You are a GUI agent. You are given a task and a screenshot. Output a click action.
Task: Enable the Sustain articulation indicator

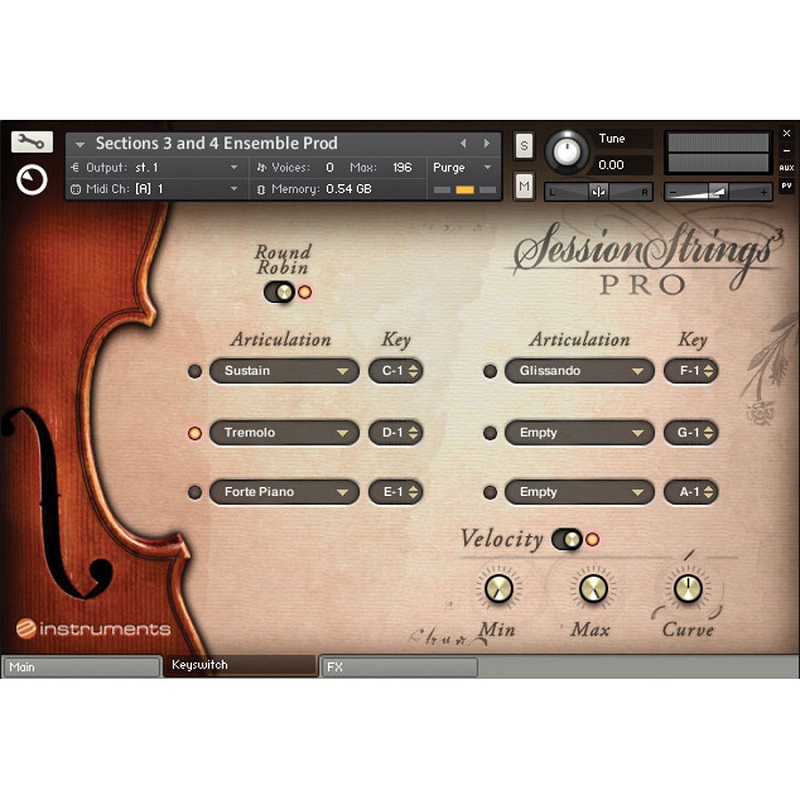pyautogui.click(x=195, y=371)
